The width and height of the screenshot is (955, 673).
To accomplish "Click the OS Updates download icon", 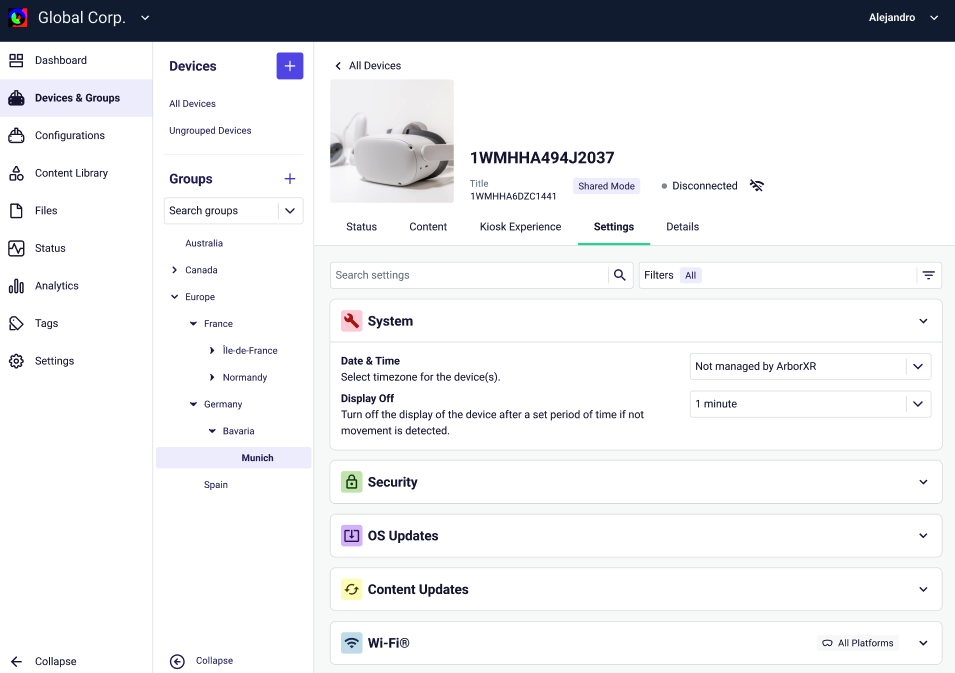I will tap(351, 536).
